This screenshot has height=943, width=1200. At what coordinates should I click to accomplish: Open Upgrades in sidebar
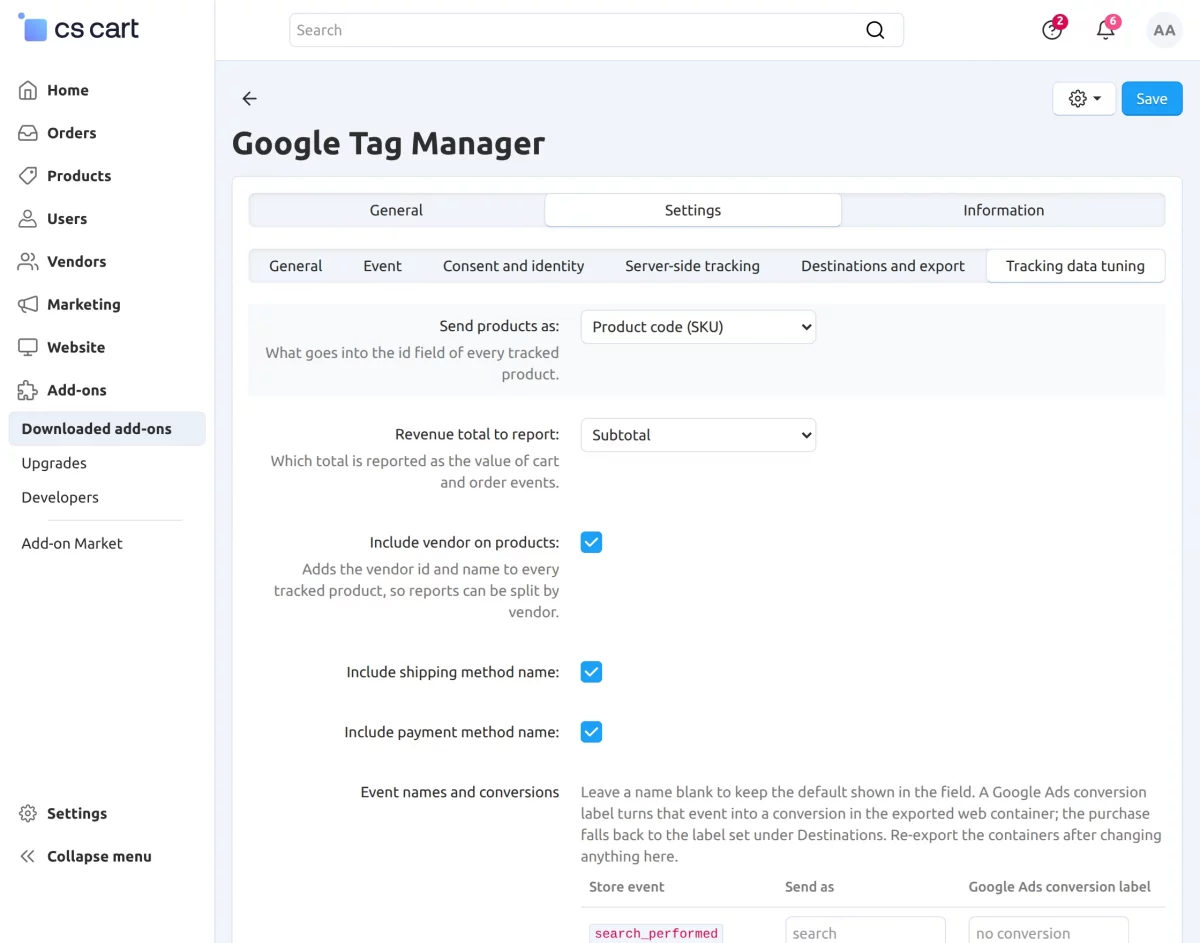(x=54, y=463)
